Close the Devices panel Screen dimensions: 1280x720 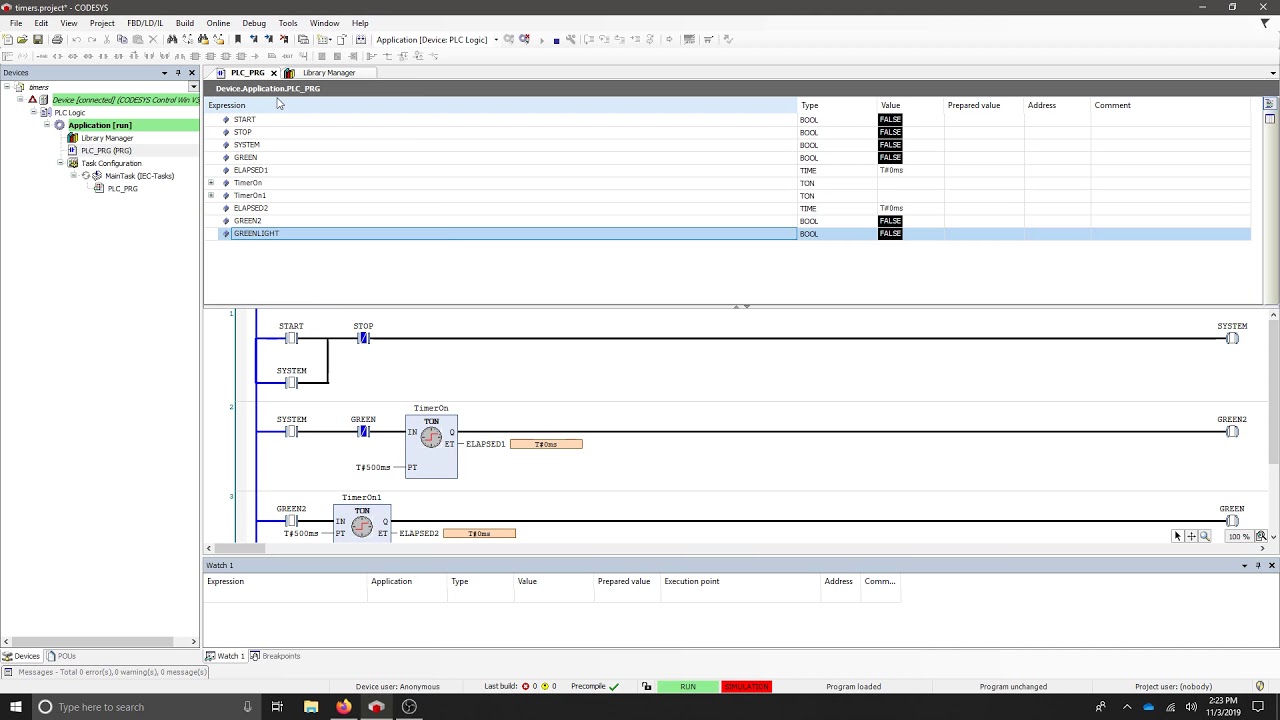(192, 73)
